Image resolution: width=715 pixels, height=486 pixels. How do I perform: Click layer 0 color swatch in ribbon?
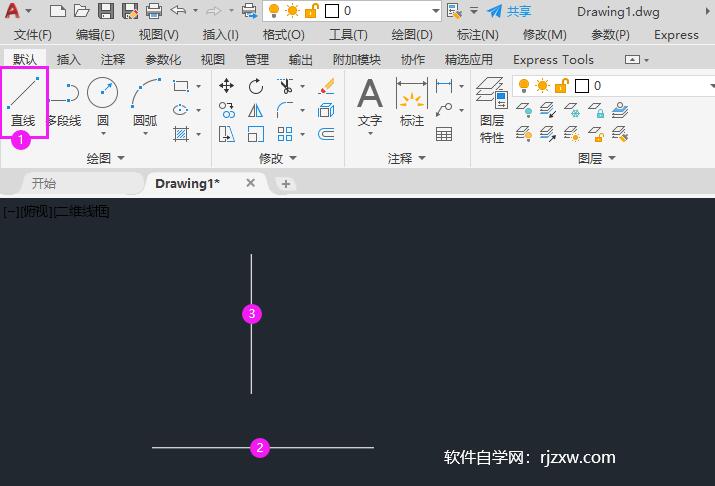582,86
